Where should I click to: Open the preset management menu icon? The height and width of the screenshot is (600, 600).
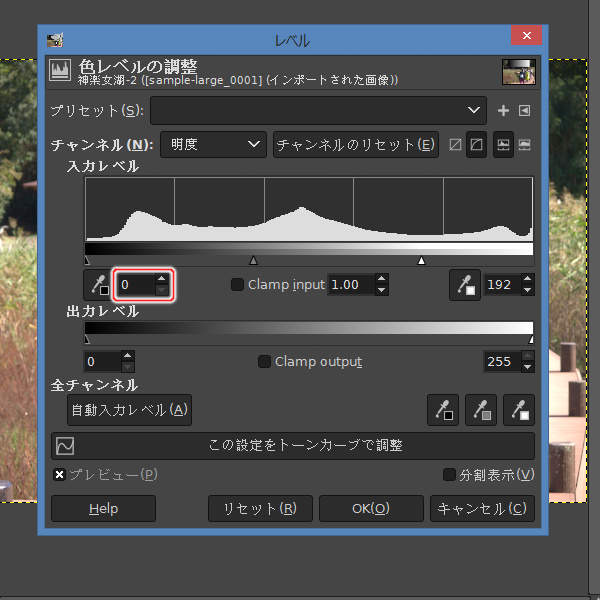coord(524,111)
